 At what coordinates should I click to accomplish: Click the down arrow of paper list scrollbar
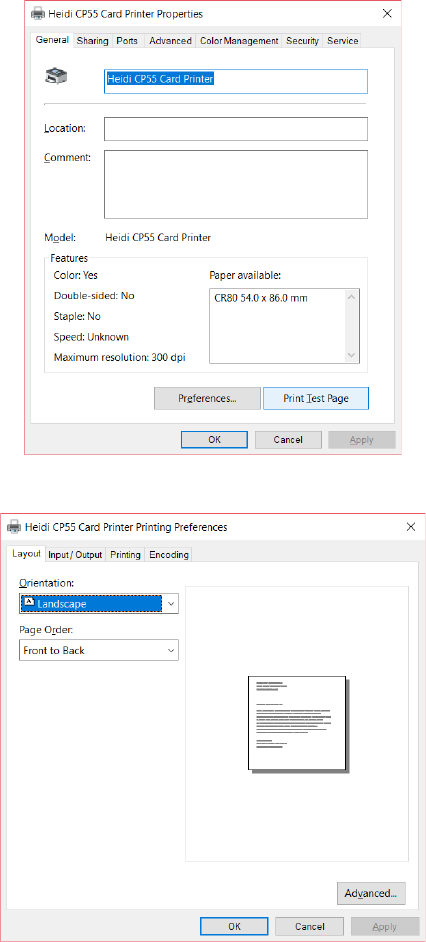click(x=352, y=356)
